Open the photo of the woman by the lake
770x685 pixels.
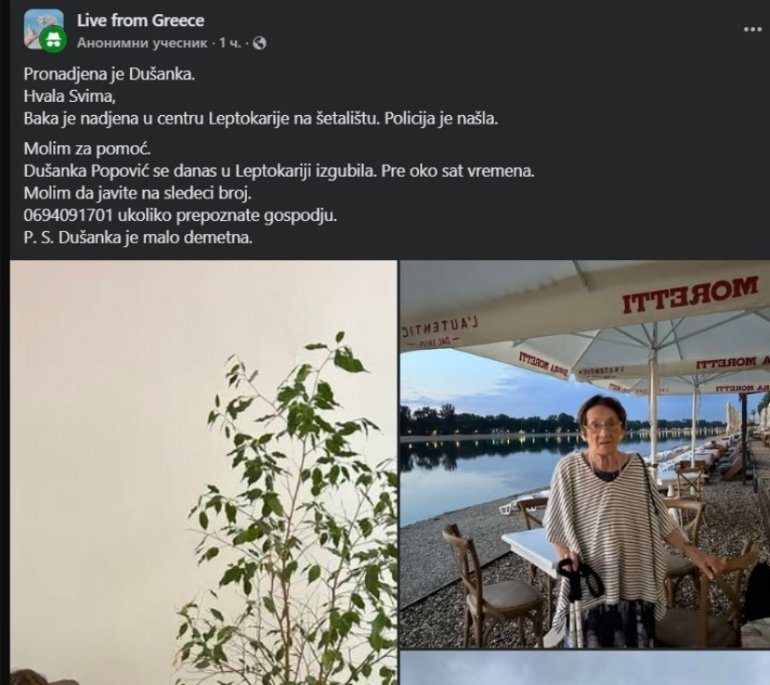(585, 454)
